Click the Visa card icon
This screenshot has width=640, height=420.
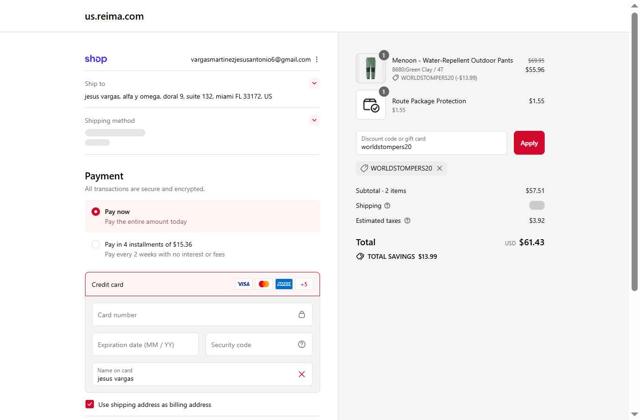[244, 284]
